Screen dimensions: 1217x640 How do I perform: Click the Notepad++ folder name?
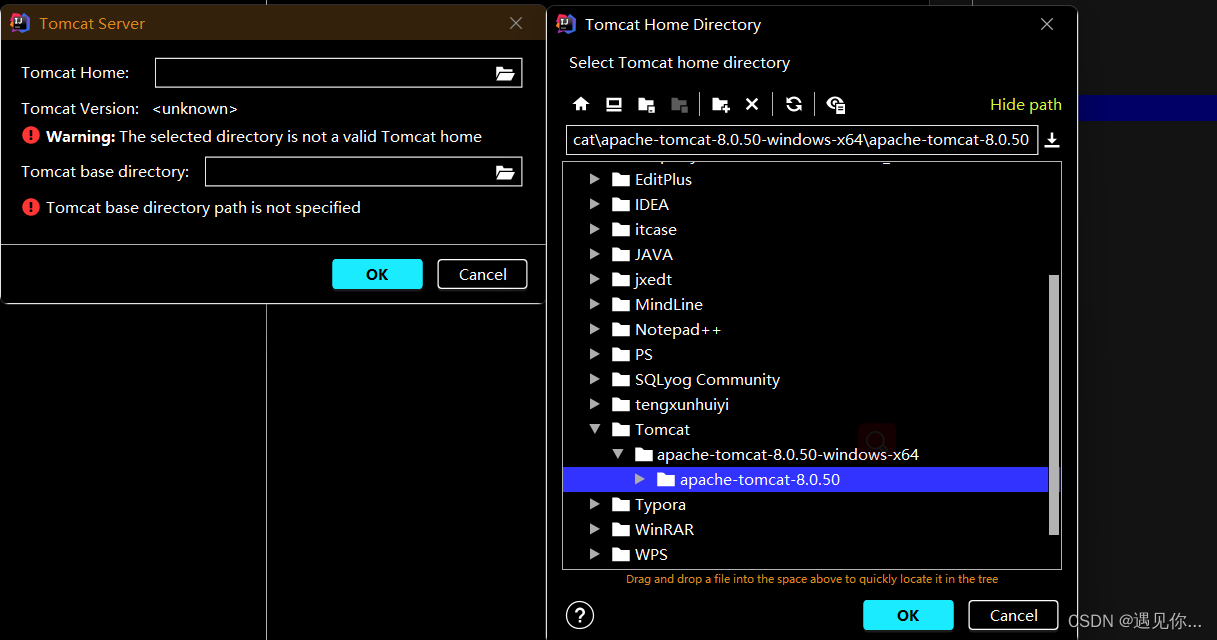(678, 330)
